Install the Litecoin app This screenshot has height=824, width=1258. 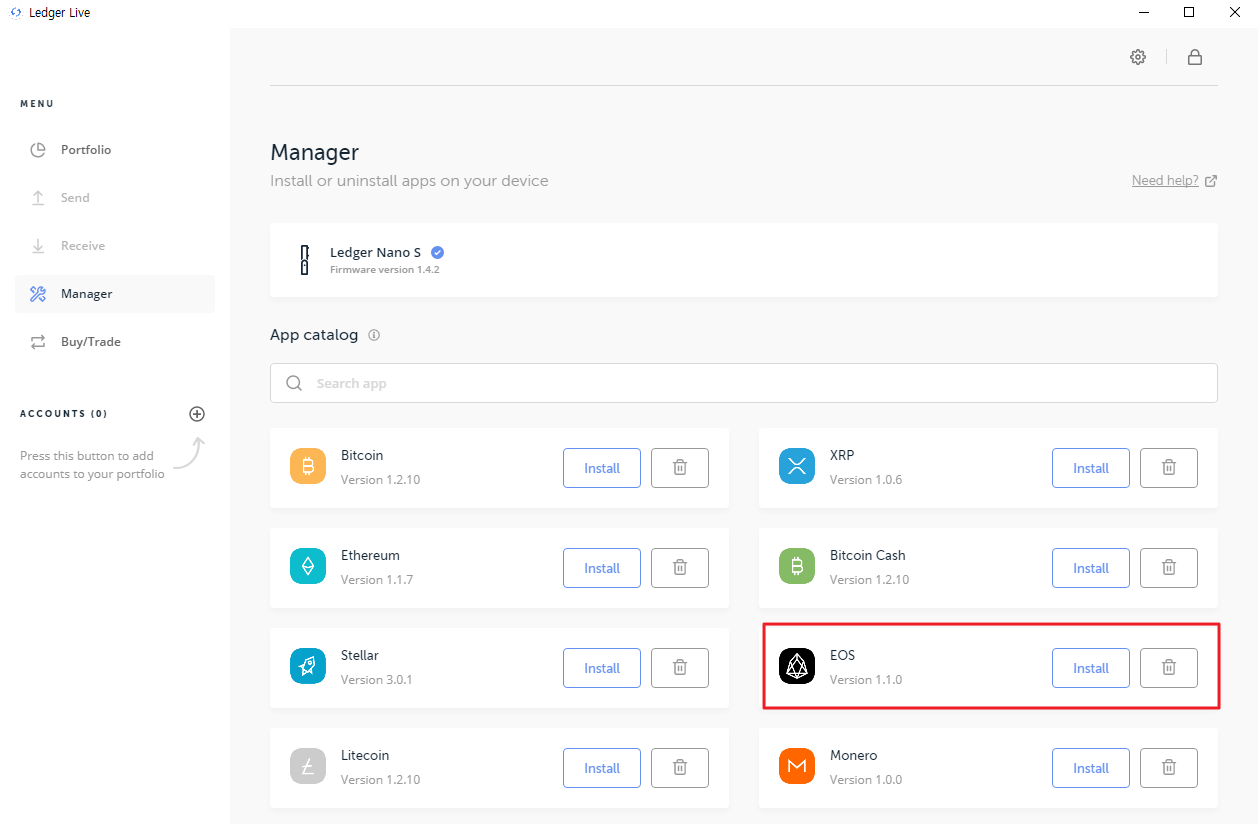click(602, 768)
